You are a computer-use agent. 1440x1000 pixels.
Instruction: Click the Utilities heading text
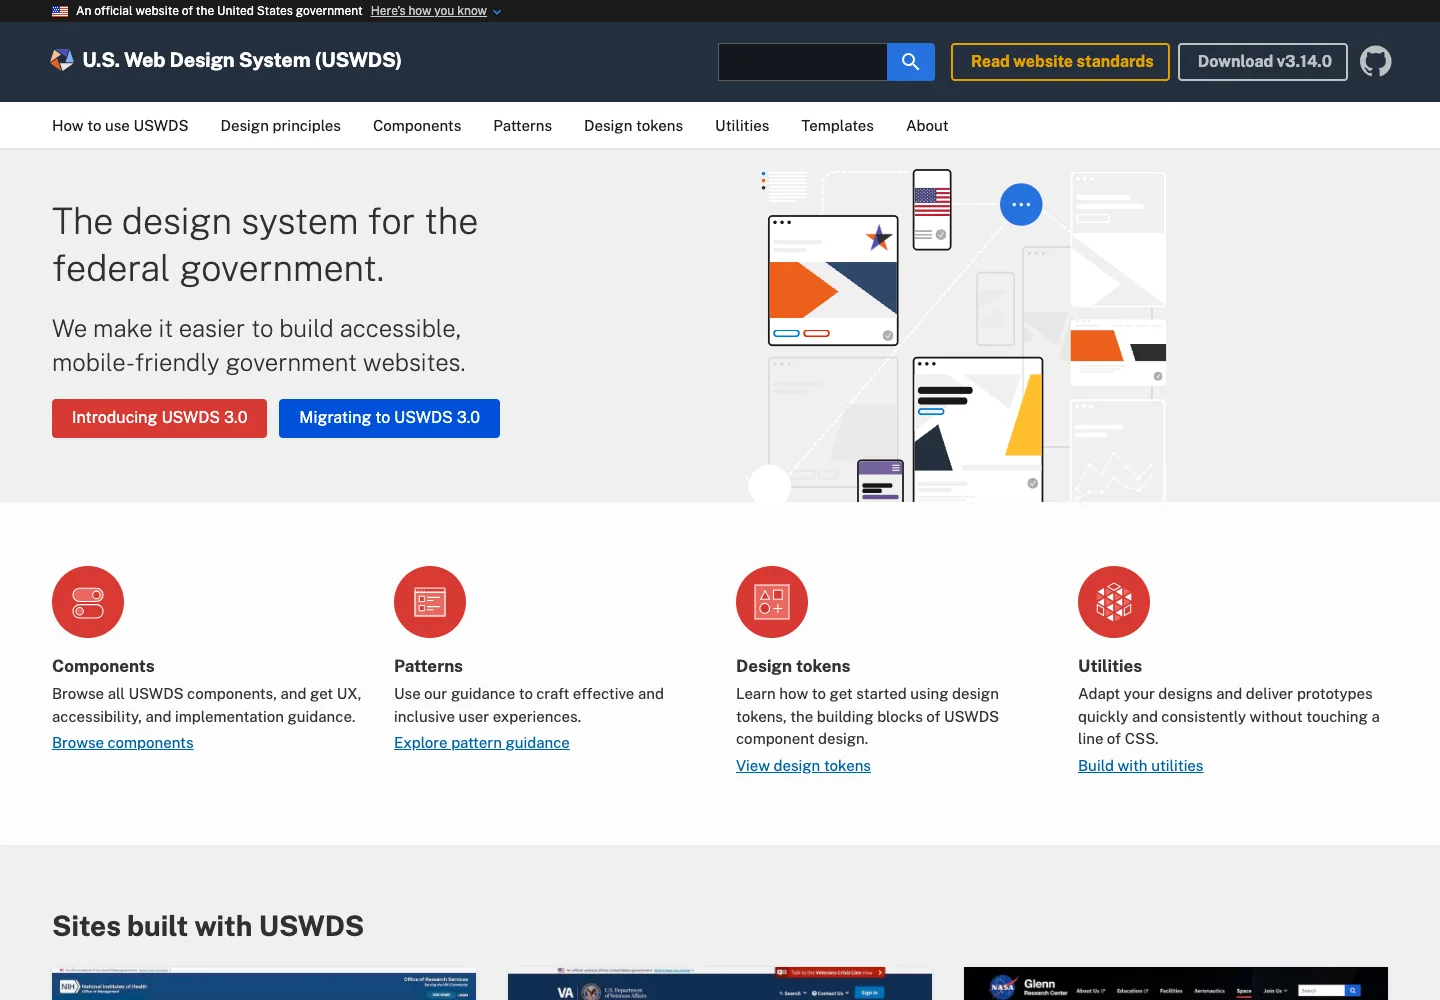tap(1110, 666)
